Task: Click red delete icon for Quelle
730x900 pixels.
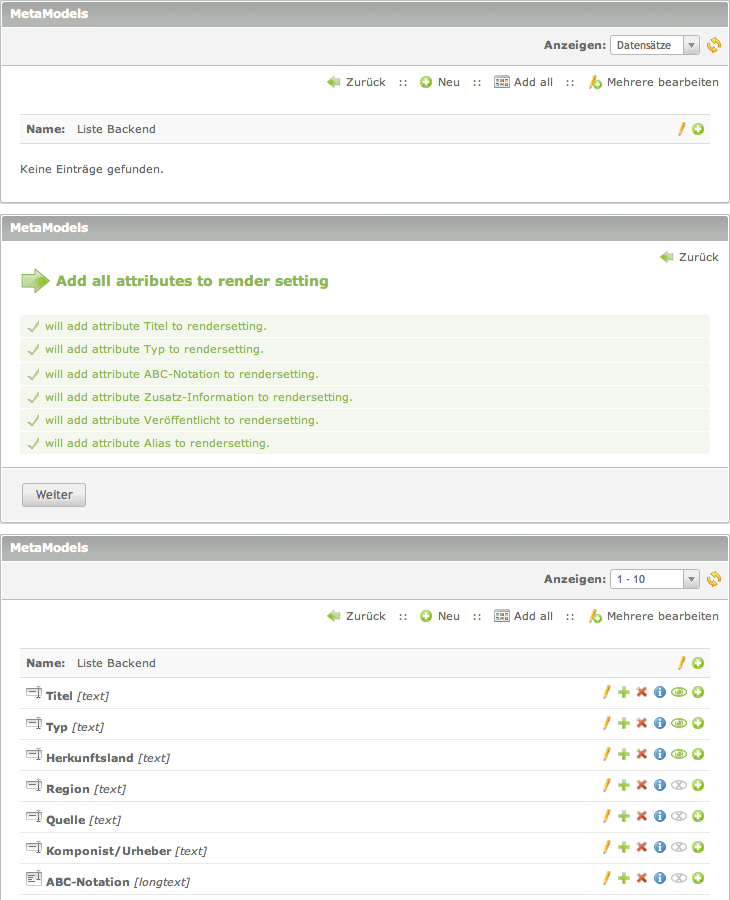Action: (x=642, y=816)
